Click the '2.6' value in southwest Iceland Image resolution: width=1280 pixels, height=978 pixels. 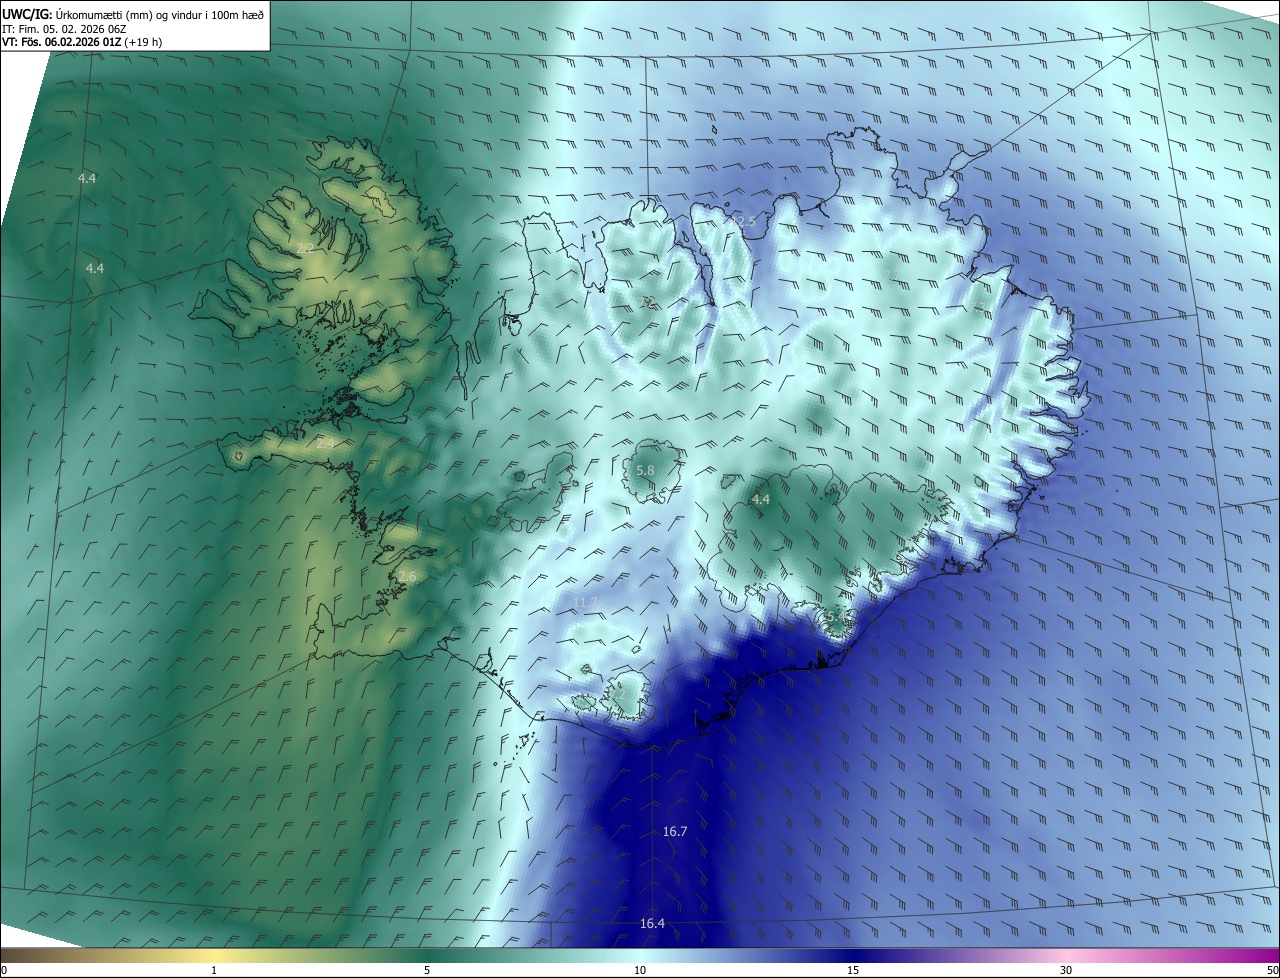[406, 577]
